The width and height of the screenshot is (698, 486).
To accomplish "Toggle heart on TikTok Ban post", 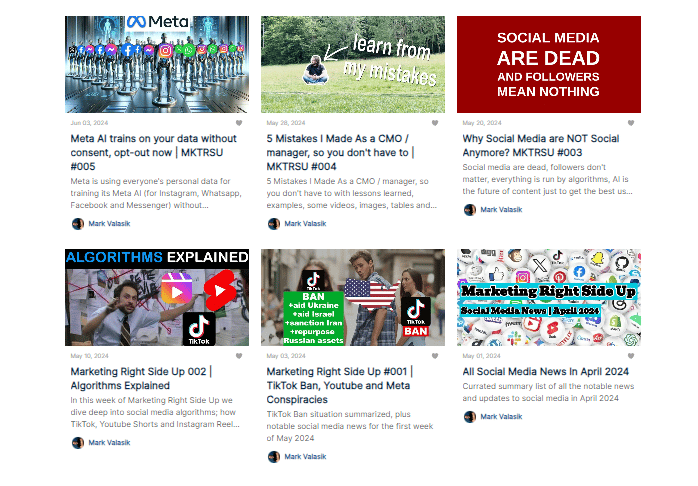I will coord(435,356).
